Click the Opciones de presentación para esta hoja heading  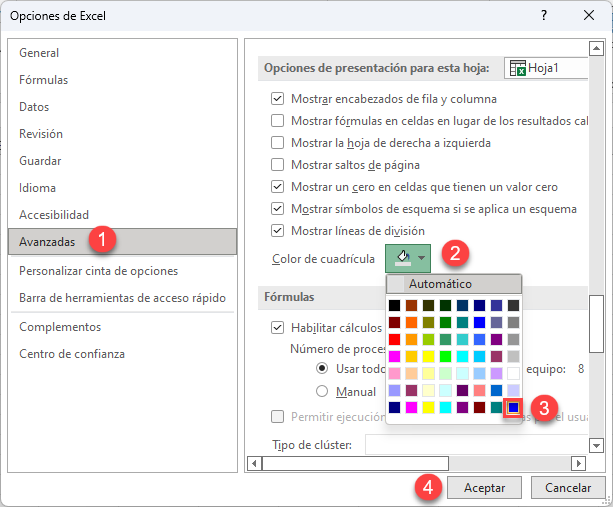point(376,68)
